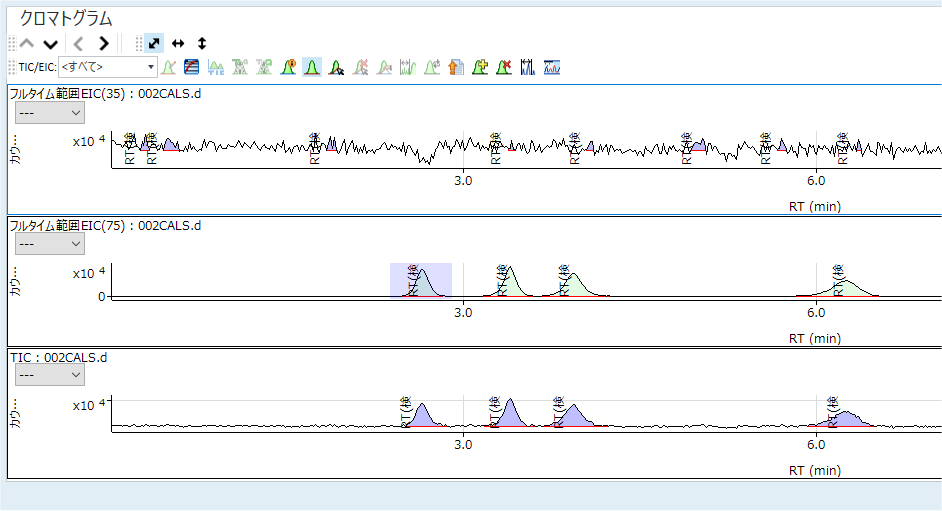Click the faded peak with curved arrow icon
Screen dimensions: 942x511
pyautogui.click(x=432, y=67)
